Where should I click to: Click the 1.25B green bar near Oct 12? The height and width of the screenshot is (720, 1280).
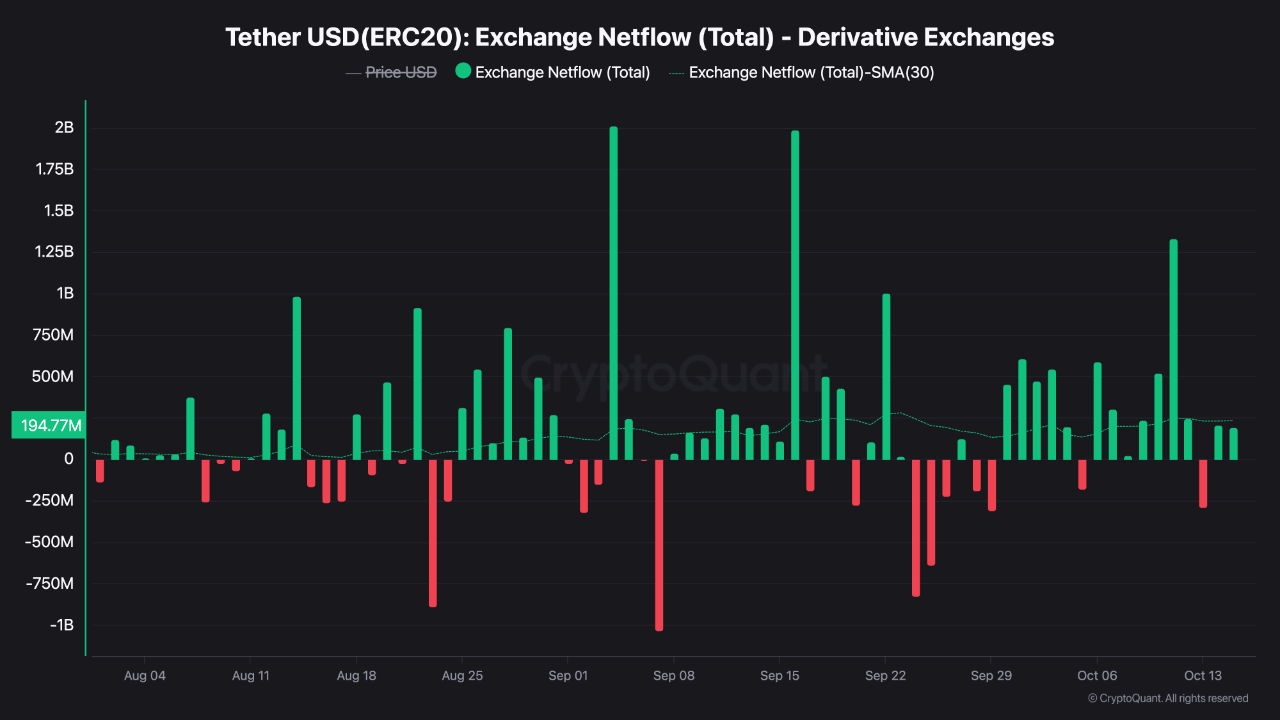click(1172, 350)
